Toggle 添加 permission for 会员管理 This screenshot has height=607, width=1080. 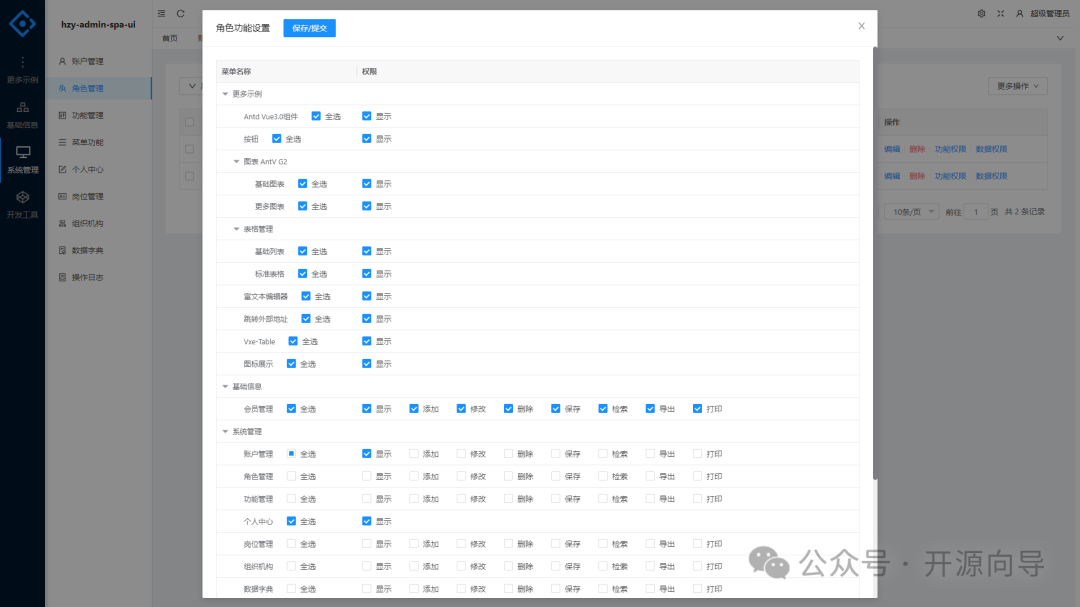tap(414, 409)
